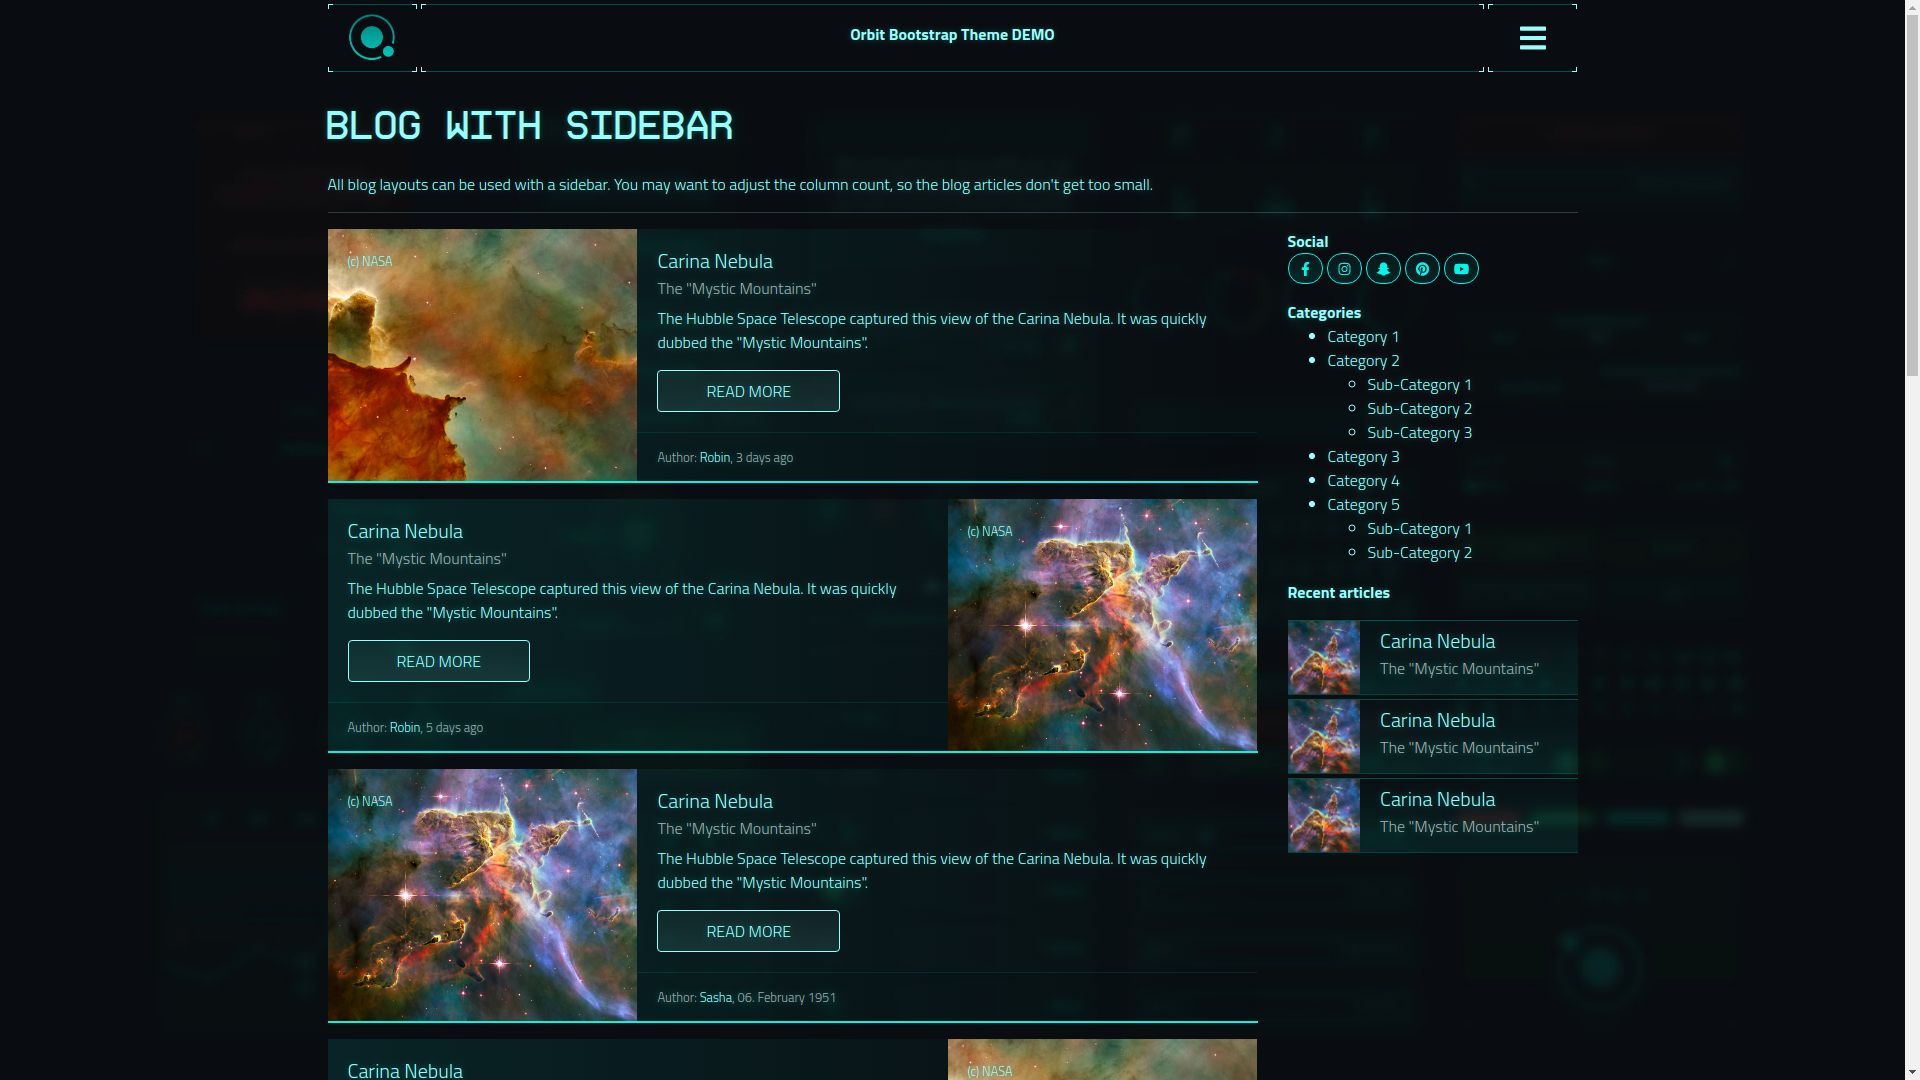This screenshot has width=1920, height=1080.
Task: Open first article's orange nebula image
Action: tap(482, 355)
